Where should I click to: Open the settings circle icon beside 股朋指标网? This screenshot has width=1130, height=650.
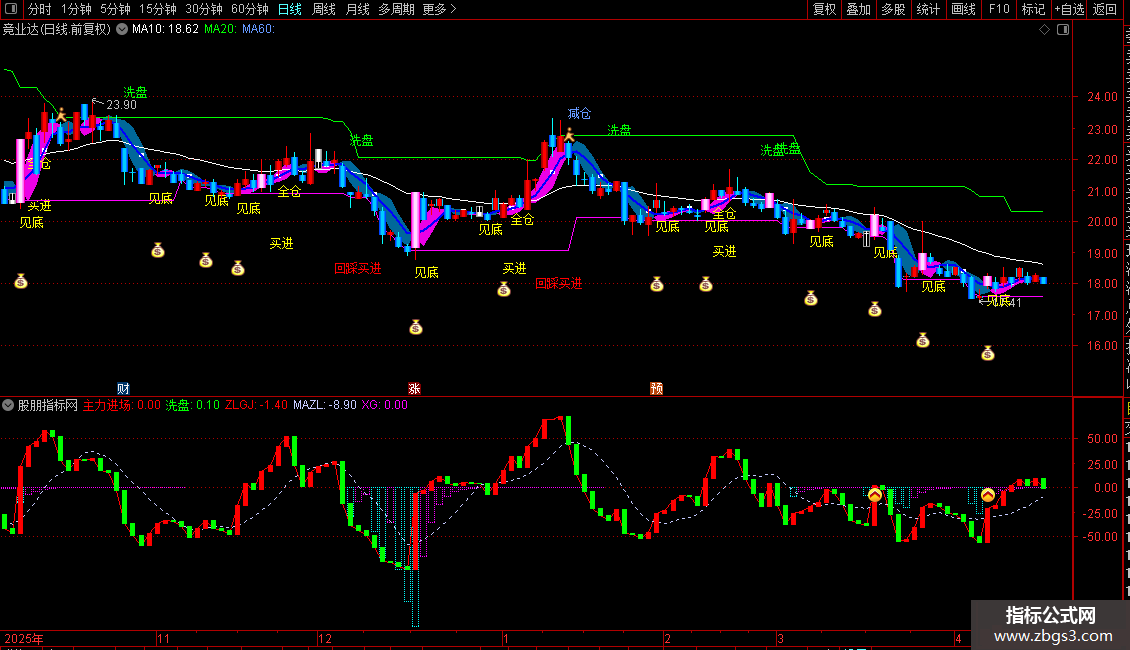8,405
